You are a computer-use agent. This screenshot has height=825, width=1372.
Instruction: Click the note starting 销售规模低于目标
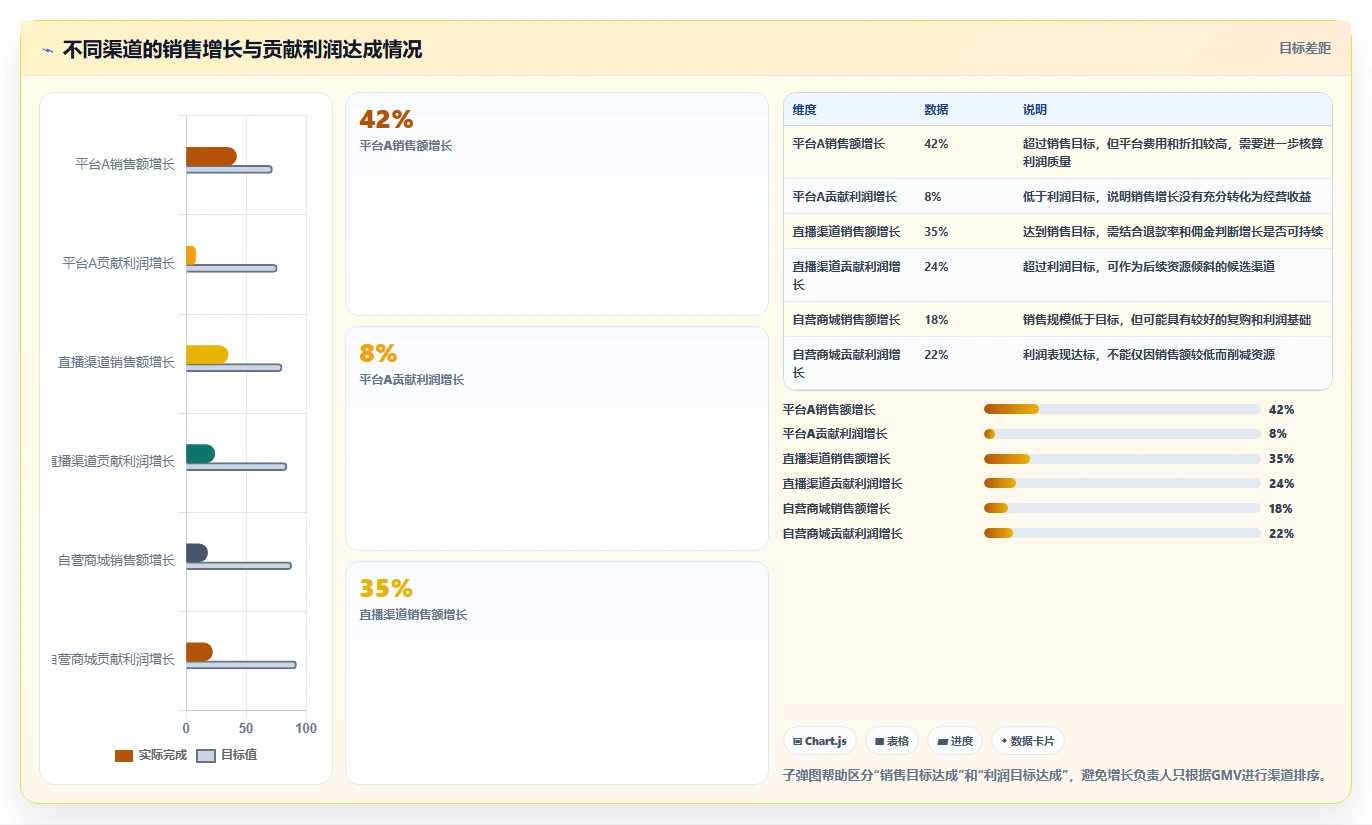pos(1167,319)
